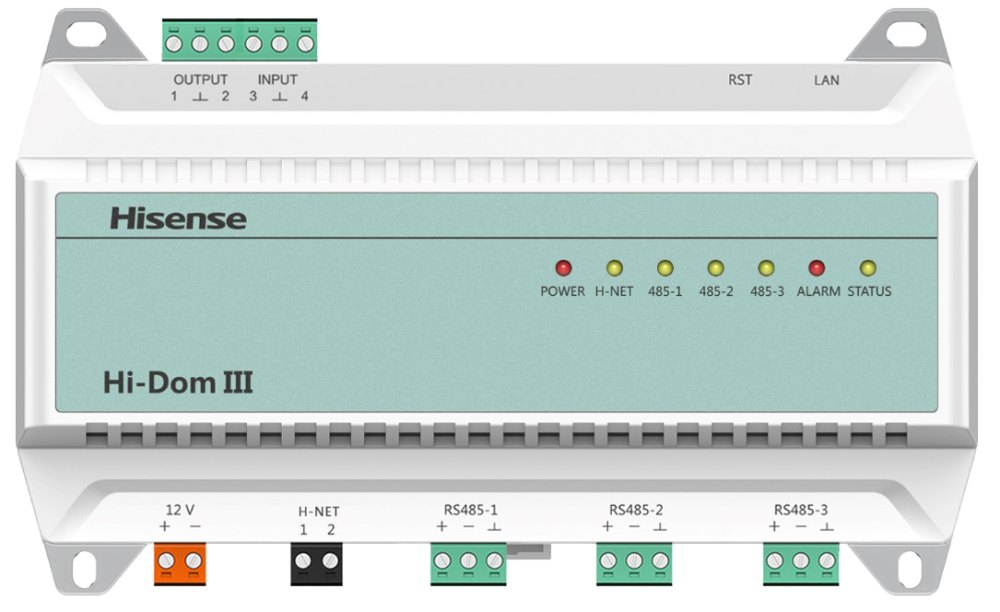Viewport: 1000px width, 612px height.
Task: Click the 485-3 indicator LED
Action: (766, 268)
